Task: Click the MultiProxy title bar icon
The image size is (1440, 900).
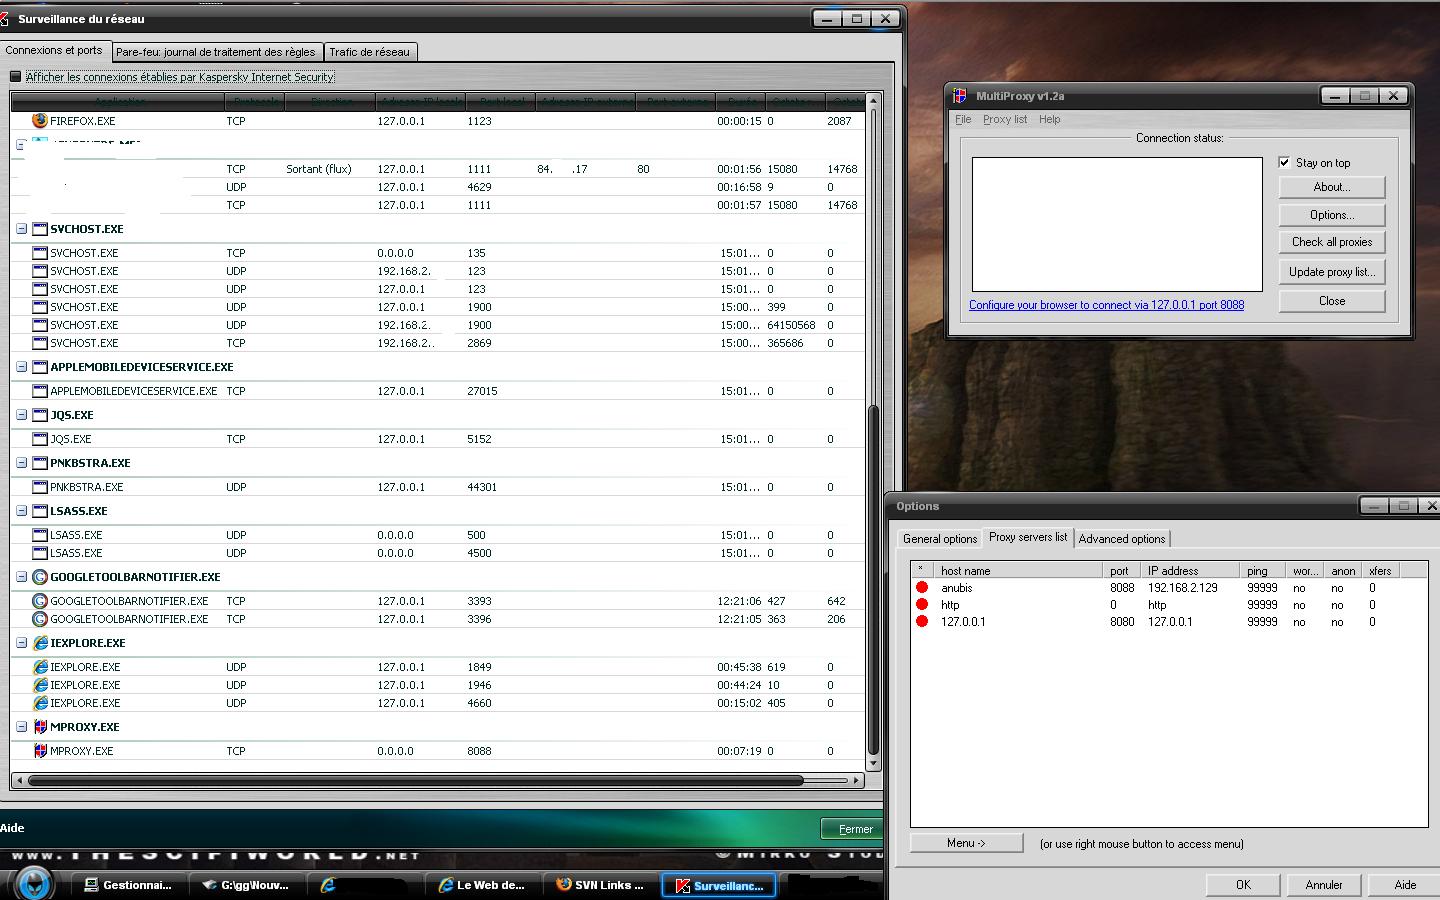Action: (x=960, y=96)
